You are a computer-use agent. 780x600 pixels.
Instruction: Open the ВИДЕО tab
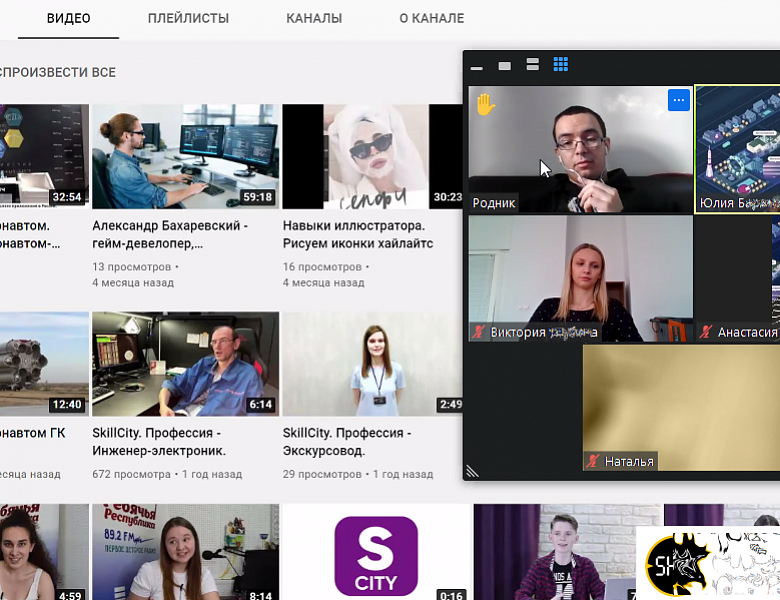(x=68, y=18)
